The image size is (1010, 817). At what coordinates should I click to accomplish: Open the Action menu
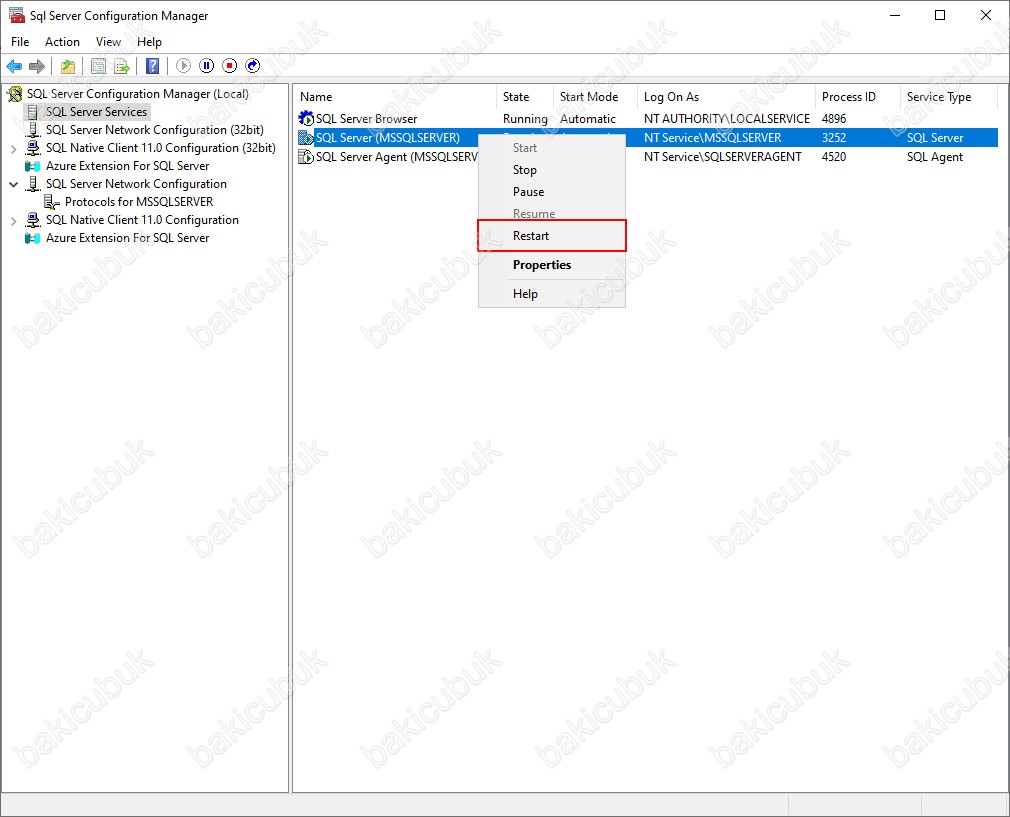click(x=62, y=42)
